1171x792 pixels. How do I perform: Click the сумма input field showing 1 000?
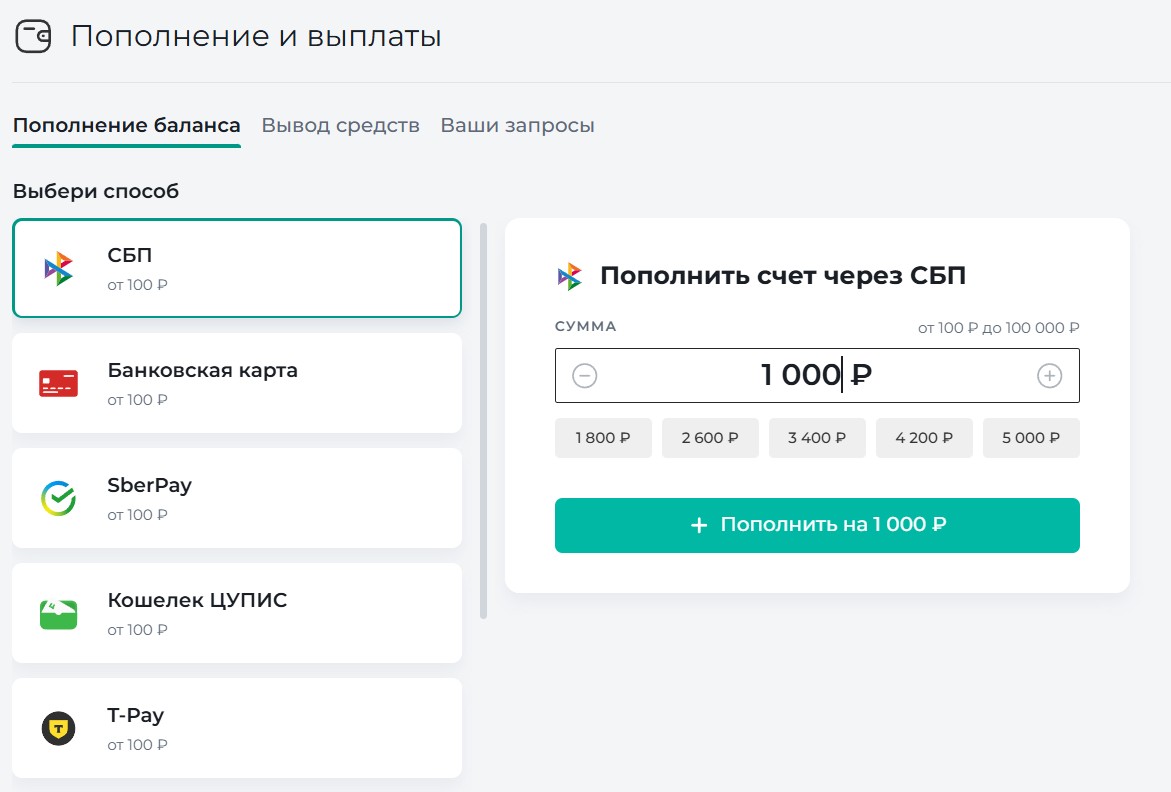815,376
